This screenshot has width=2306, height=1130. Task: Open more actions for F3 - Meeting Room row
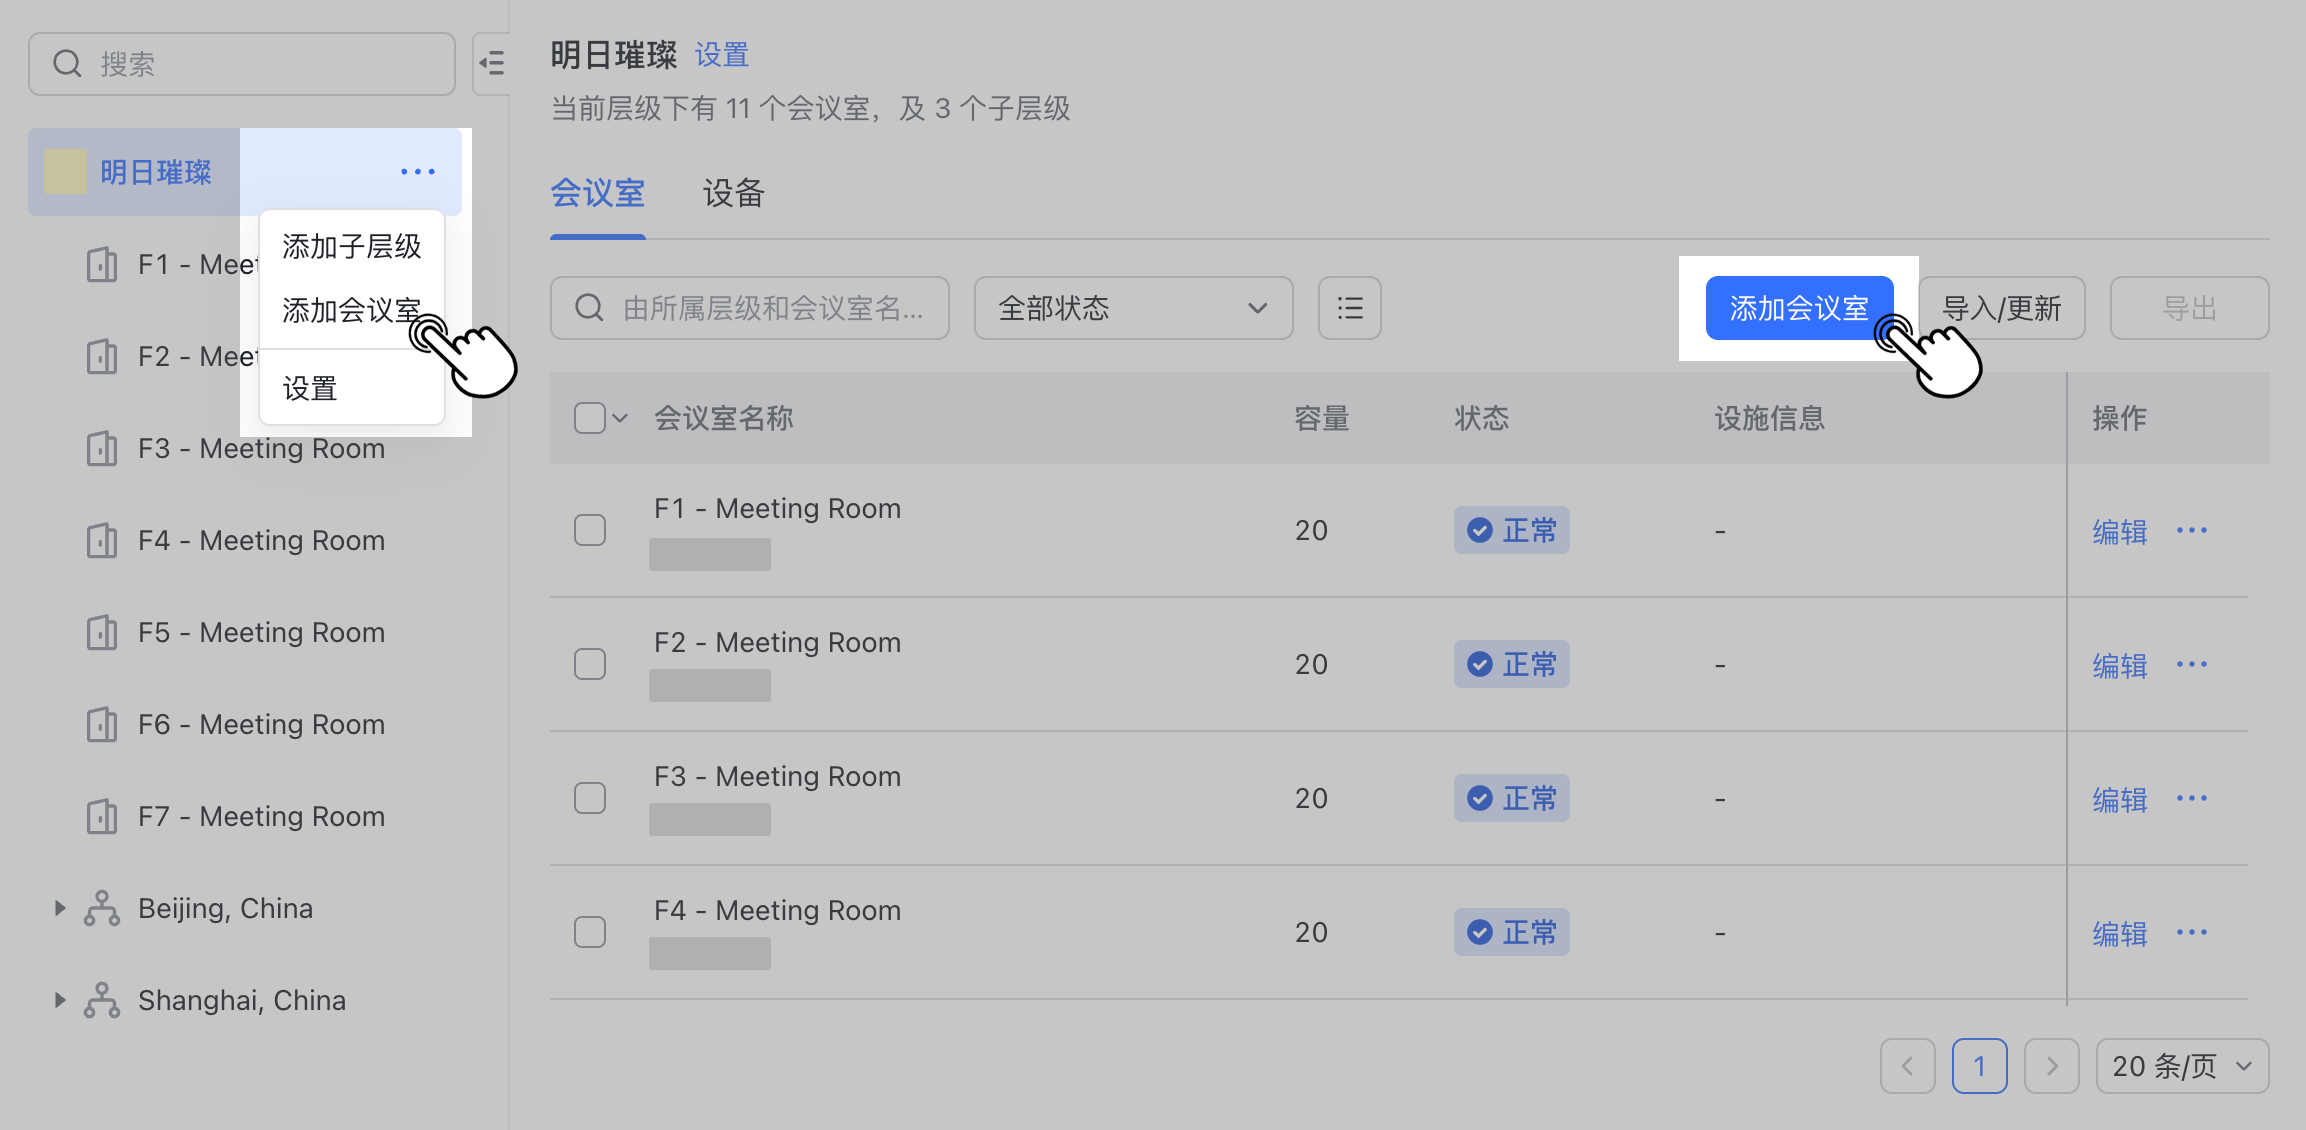(2191, 798)
